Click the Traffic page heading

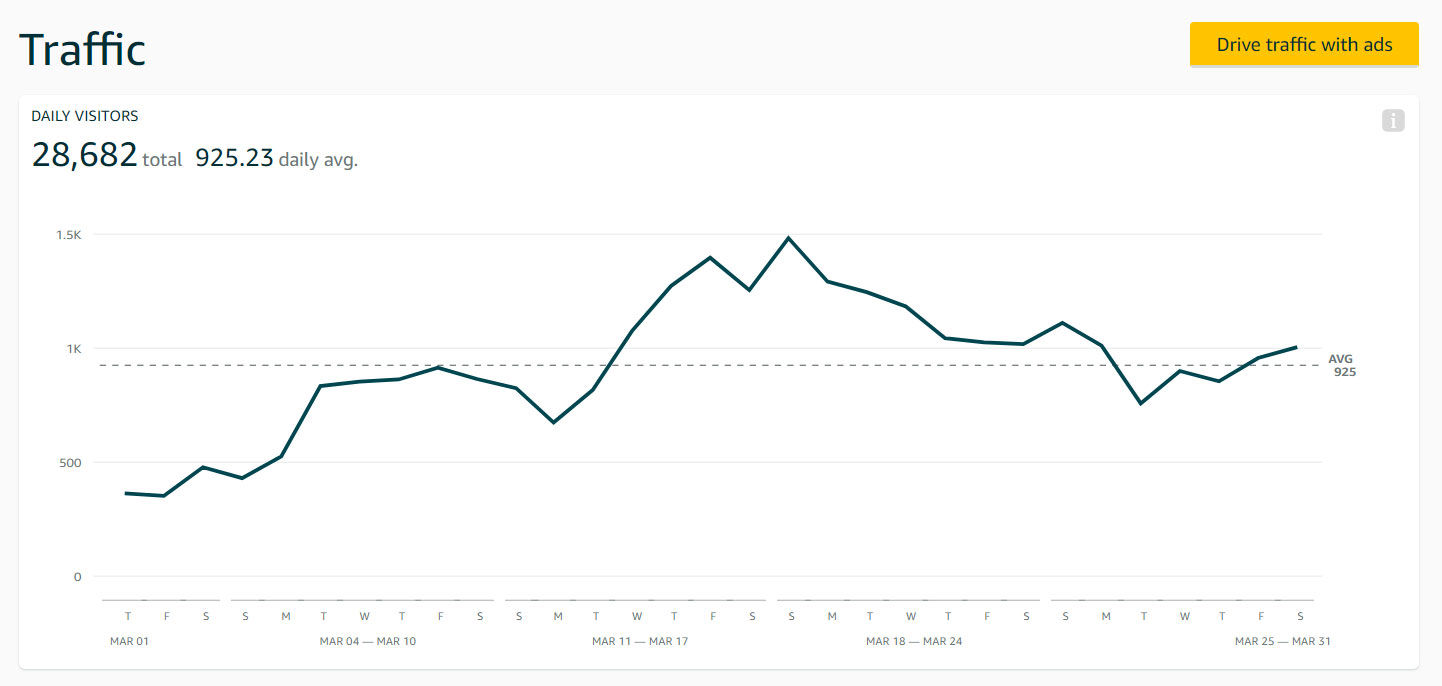tap(83, 48)
